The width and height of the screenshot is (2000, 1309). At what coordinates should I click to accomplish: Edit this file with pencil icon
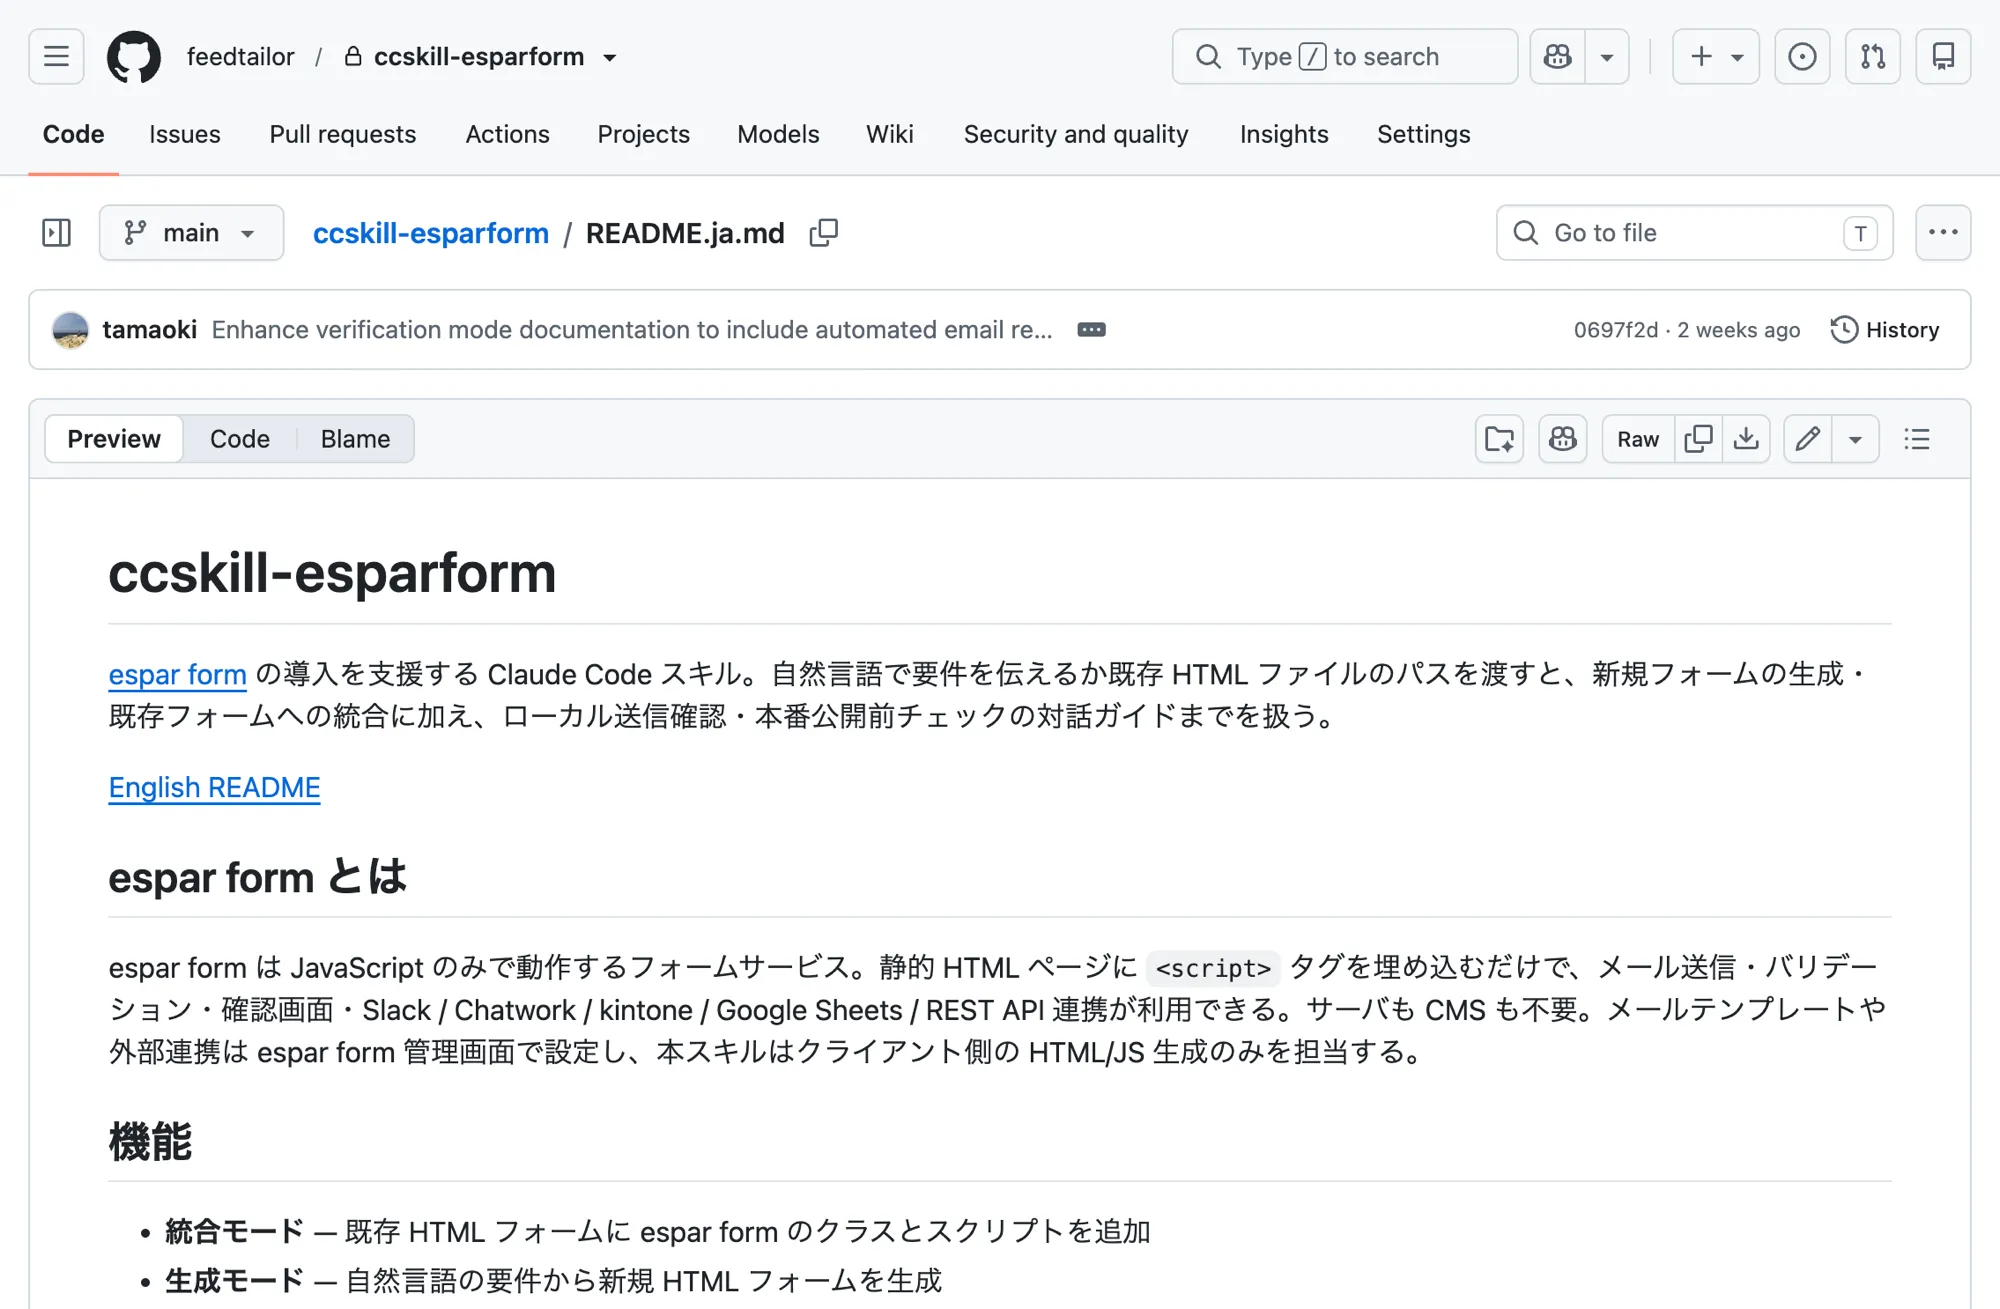tap(1807, 439)
